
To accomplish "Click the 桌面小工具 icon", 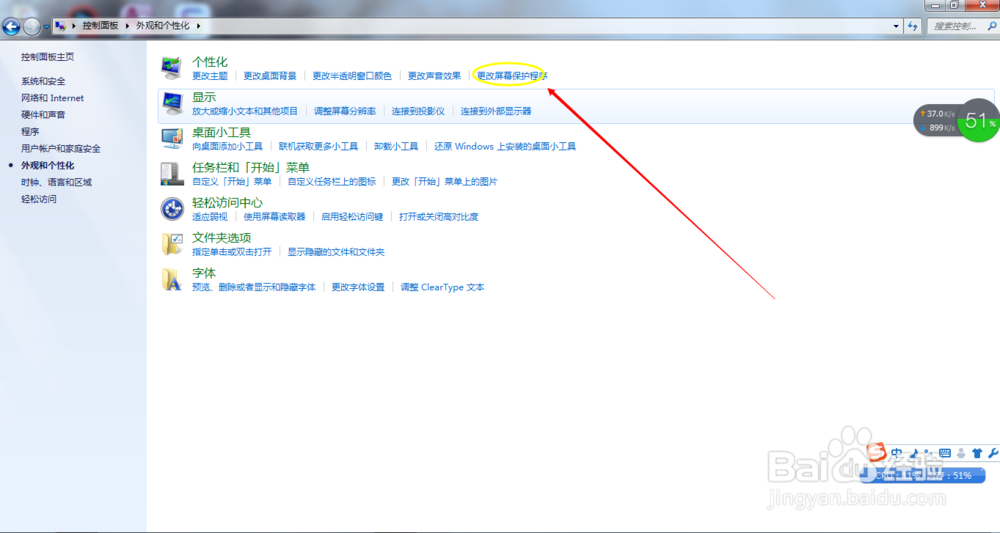I will coord(172,138).
